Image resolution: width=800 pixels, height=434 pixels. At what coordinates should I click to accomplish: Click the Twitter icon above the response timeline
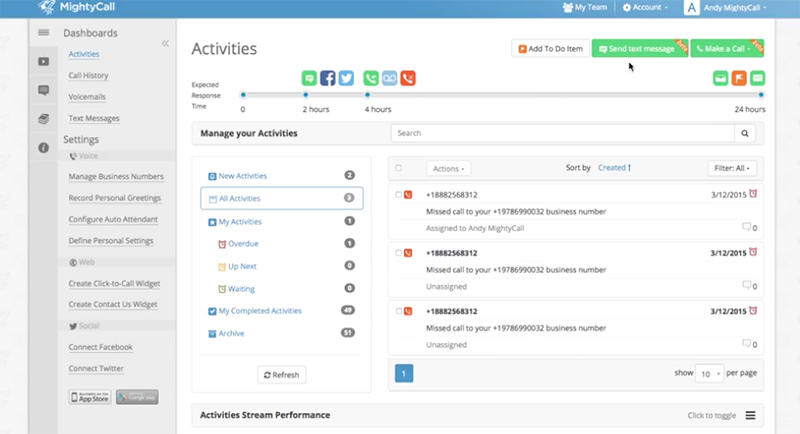(x=346, y=78)
